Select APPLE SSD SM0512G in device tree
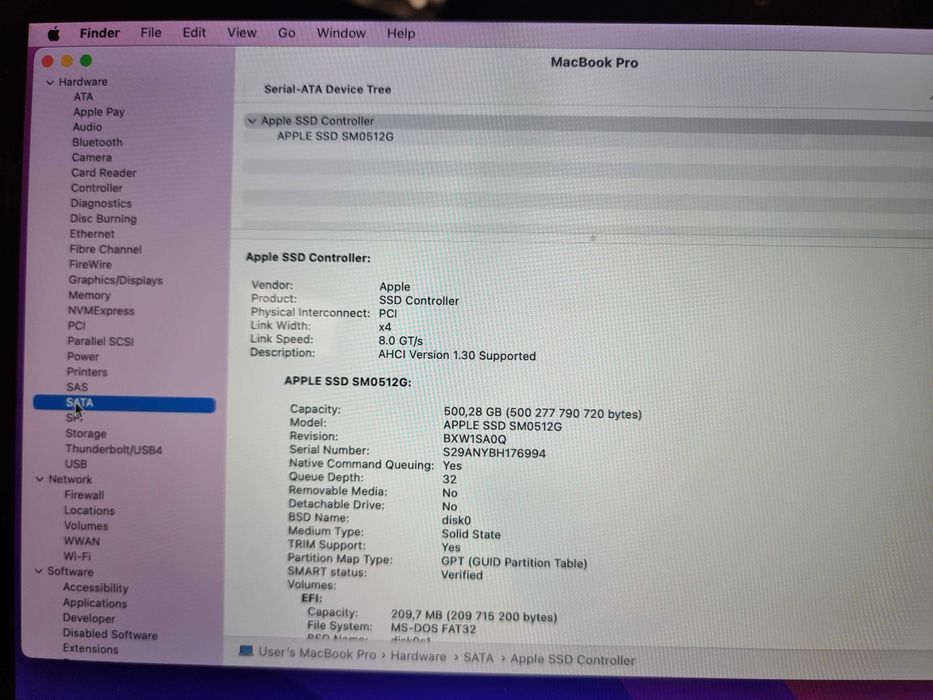This screenshot has height=700, width=933. pos(335,136)
